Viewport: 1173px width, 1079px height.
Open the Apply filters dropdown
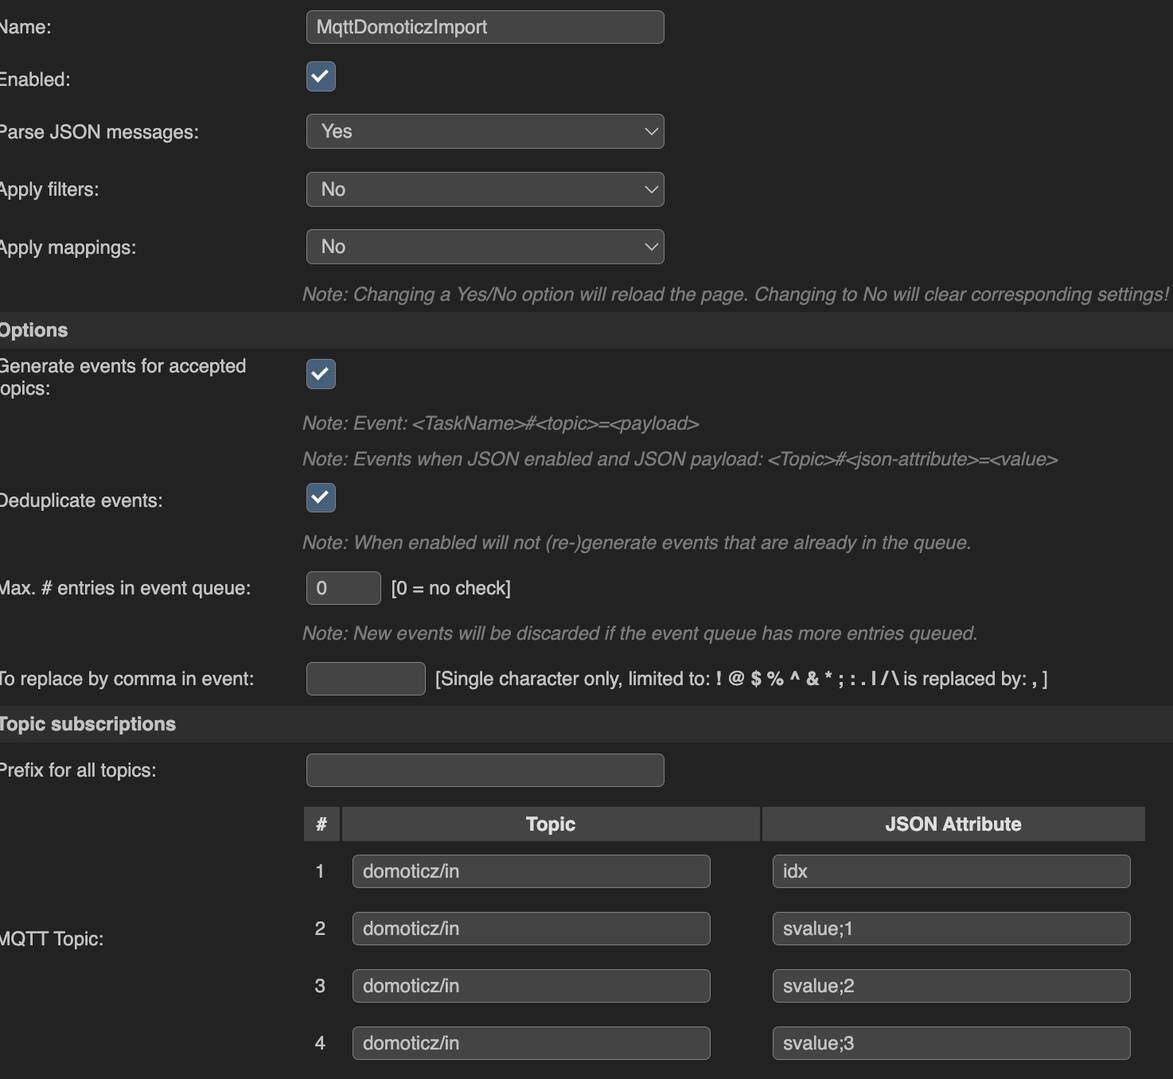click(485, 189)
